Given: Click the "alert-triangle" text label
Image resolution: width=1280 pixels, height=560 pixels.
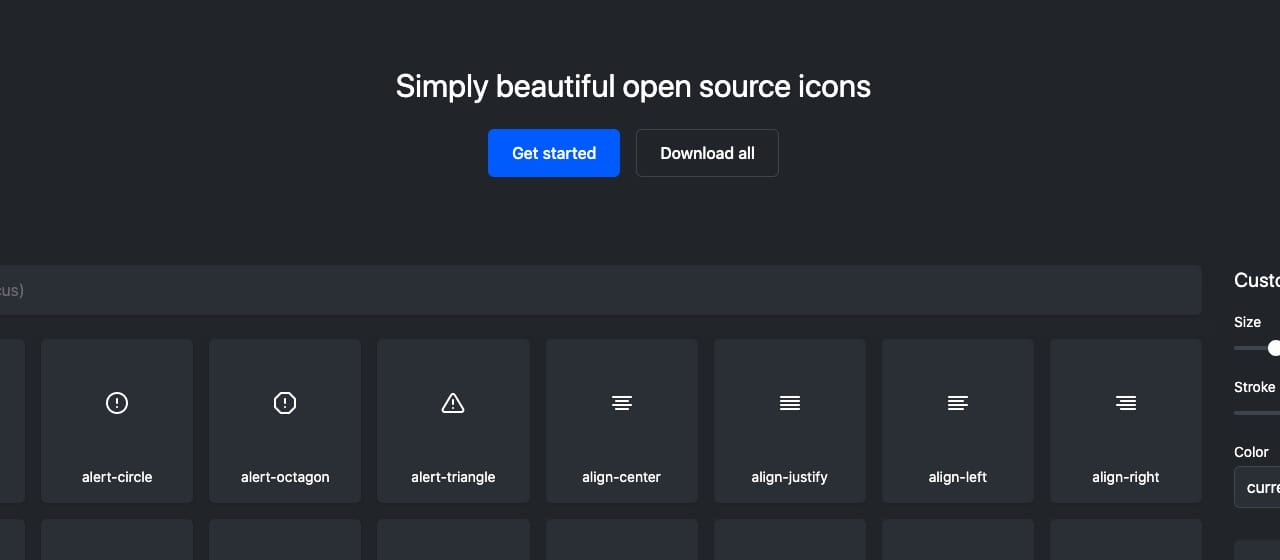Looking at the screenshot, I should 453,477.
